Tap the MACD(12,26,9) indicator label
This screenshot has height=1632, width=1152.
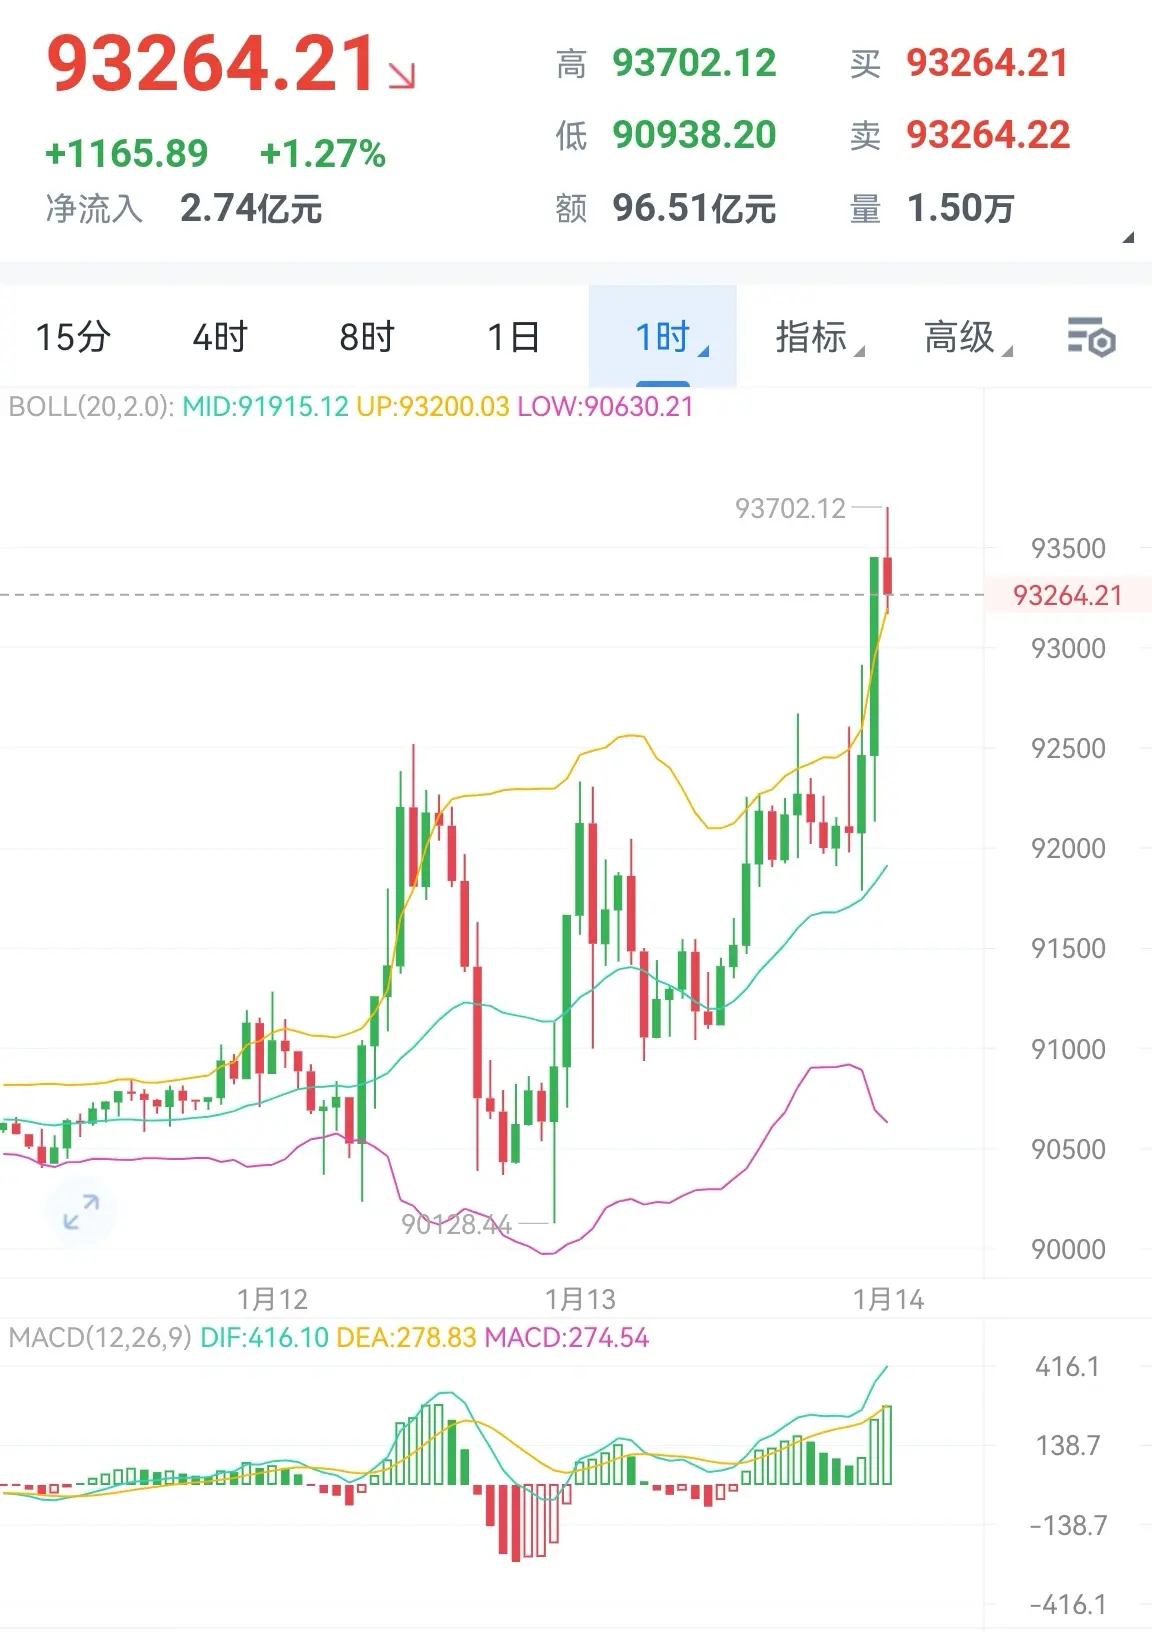click(100, 1338)
